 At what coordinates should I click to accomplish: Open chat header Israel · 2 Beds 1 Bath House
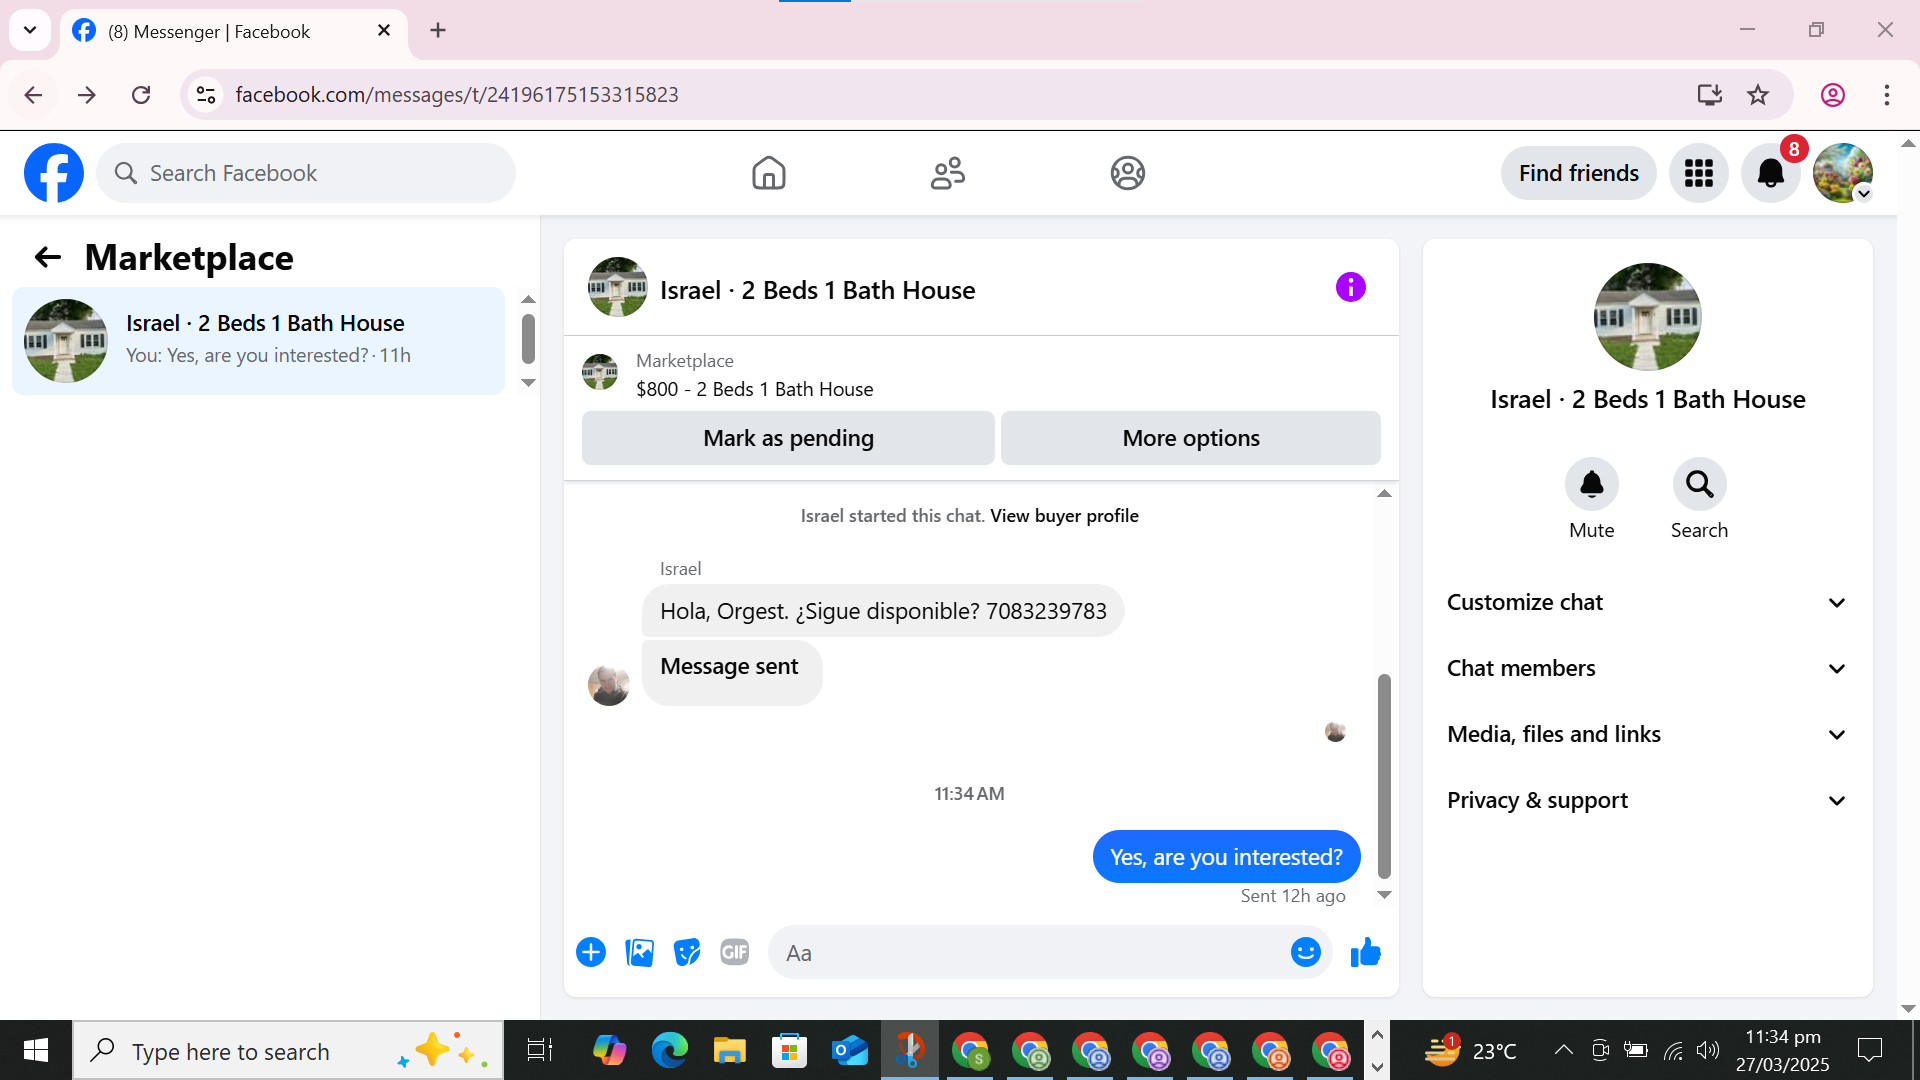(x=817, y=291)
